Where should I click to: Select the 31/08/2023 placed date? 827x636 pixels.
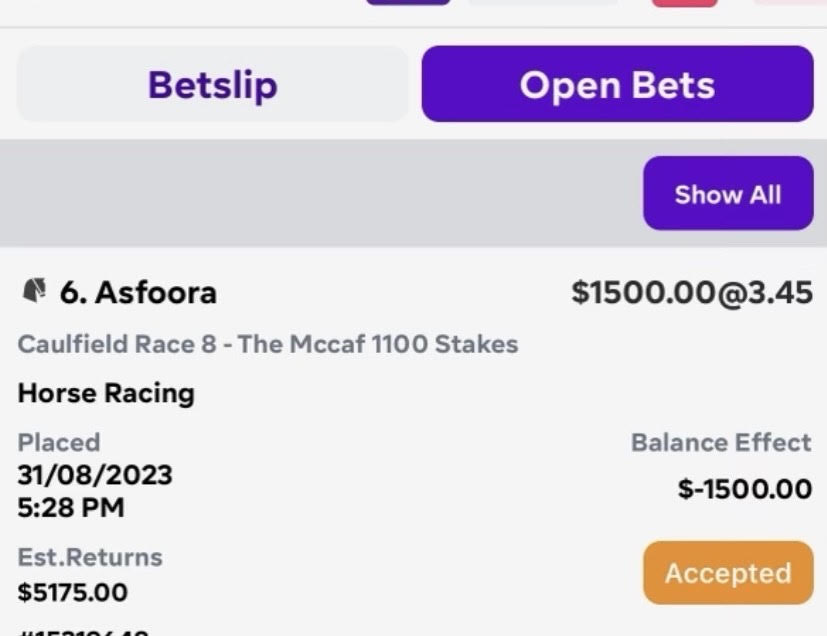(95, 475)
